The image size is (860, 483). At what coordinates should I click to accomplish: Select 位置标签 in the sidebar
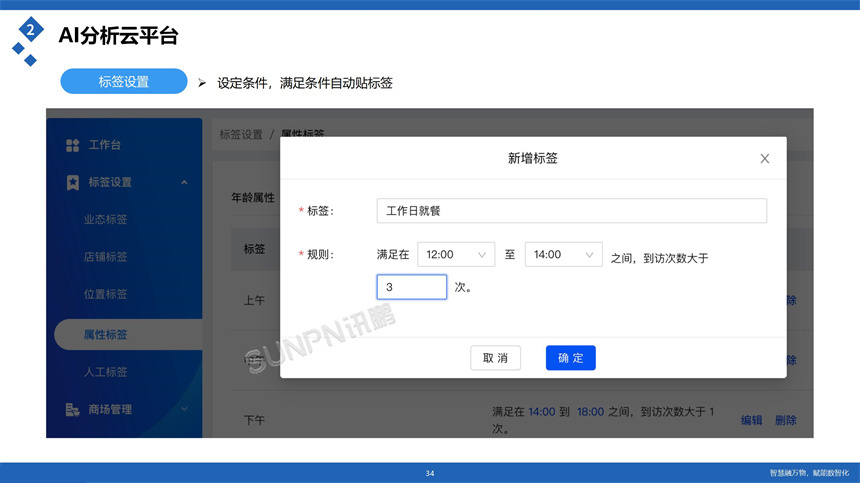105,294
